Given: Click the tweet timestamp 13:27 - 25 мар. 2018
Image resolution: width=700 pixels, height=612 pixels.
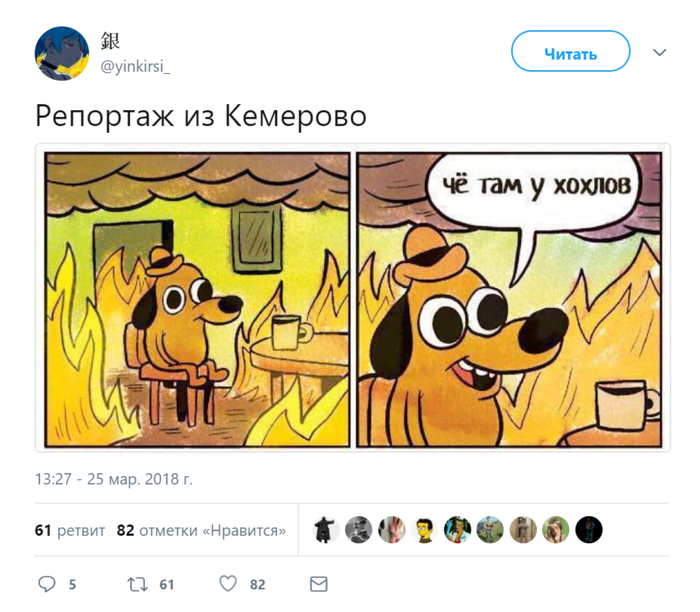Looking at the screenshot, I should (x=114, y=479).
